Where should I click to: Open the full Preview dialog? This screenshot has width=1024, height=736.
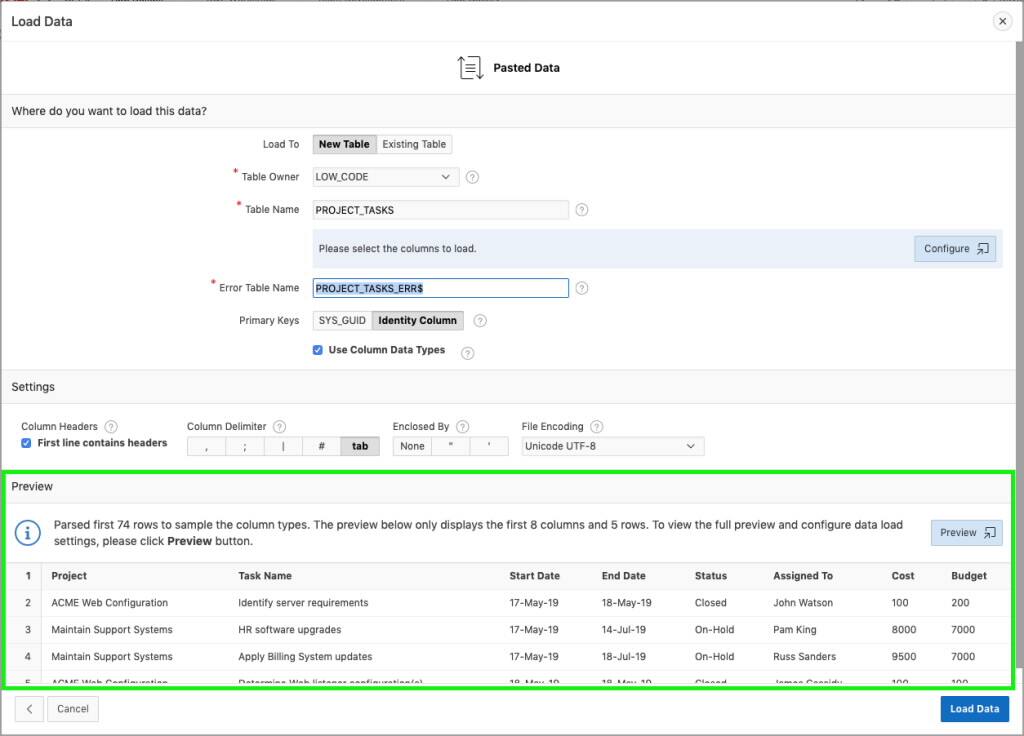(x=965, y=532)
